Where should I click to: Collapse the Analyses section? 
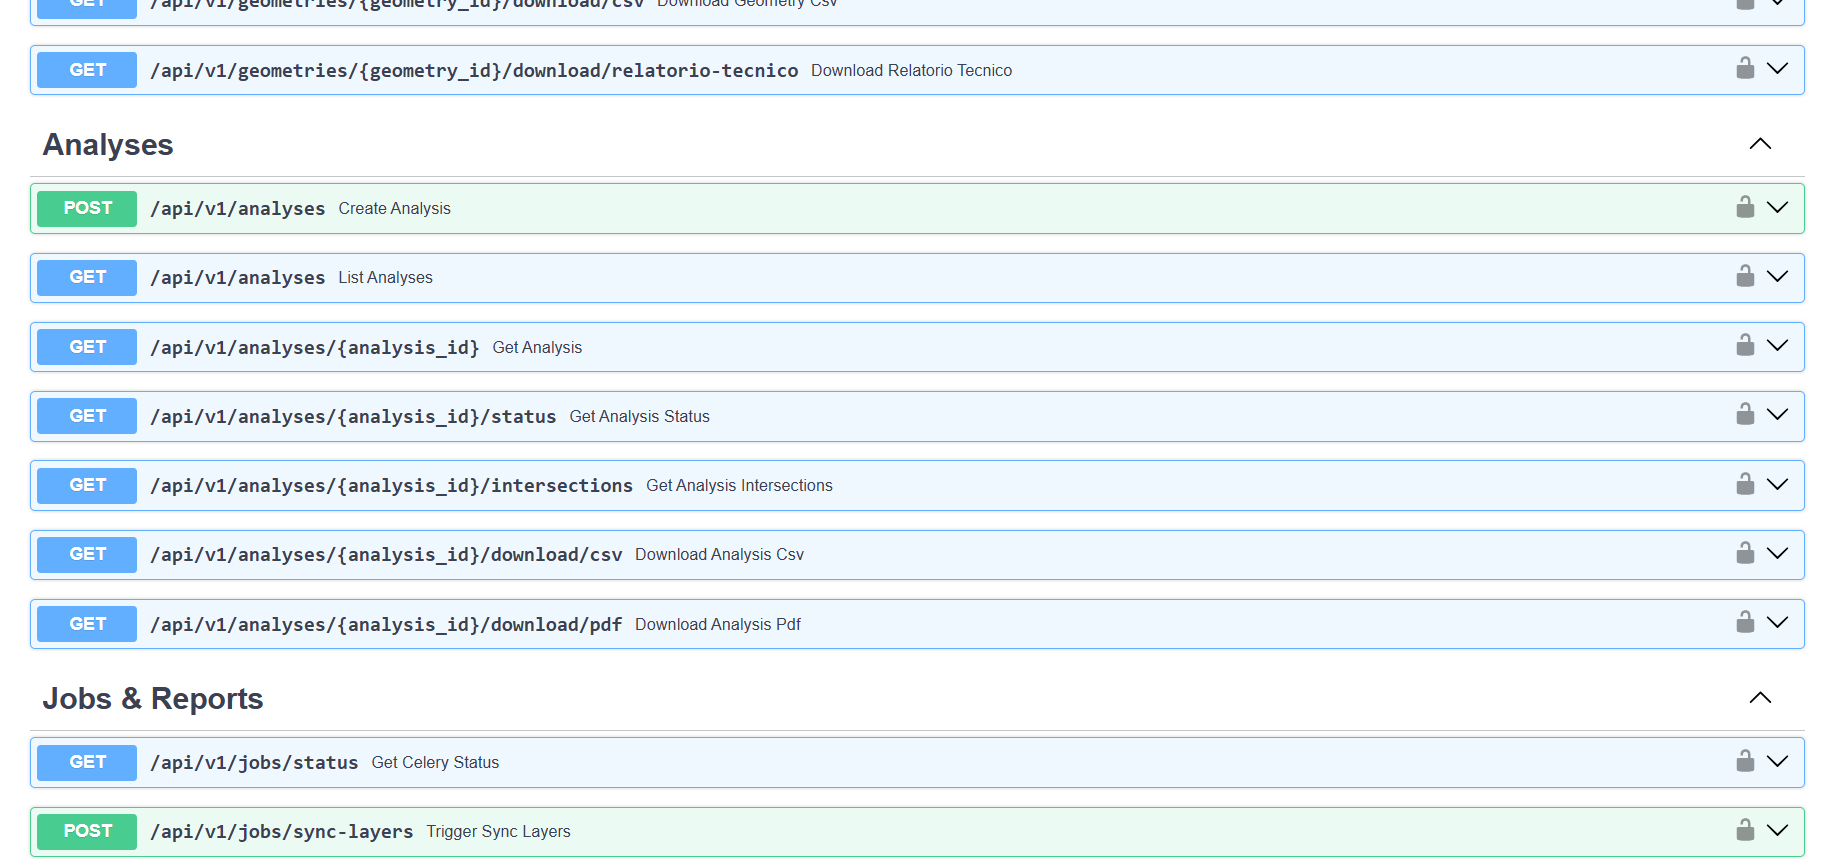pyautogui.click(x=1760, y=144)
